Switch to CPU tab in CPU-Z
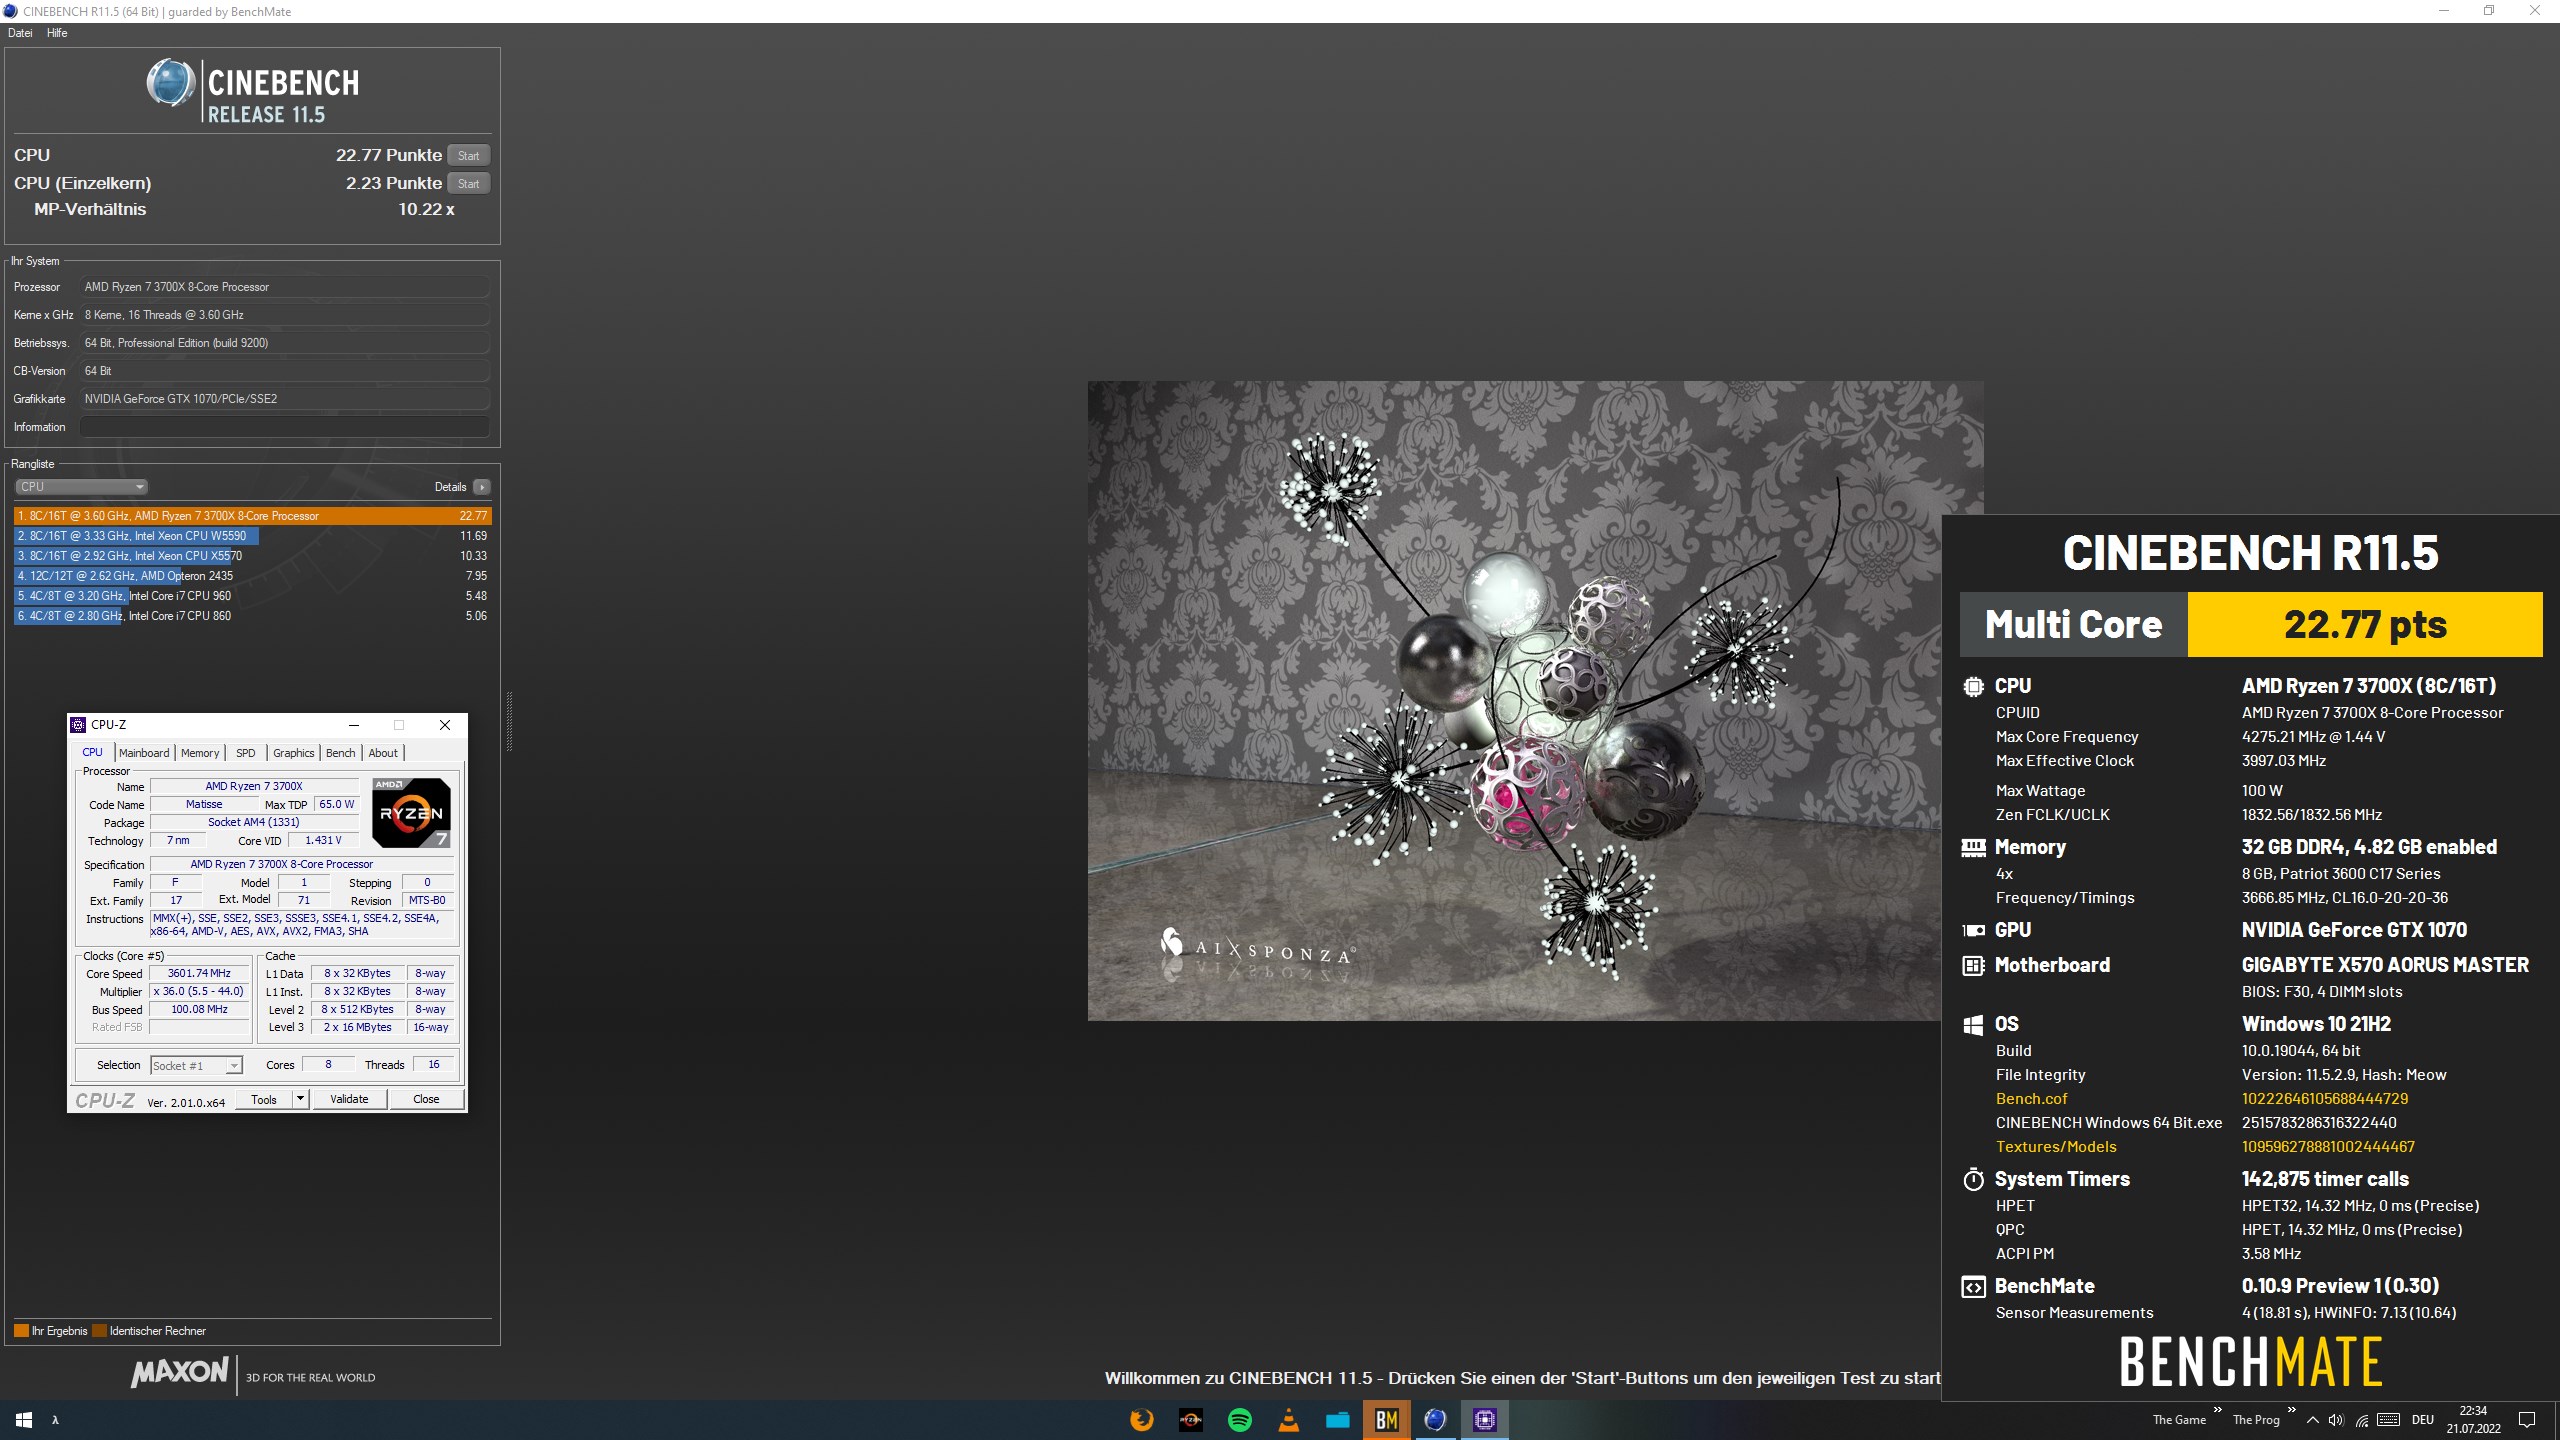The height and width of the screenshot is (1440, 2560). pyautogui.click(x=92, y=753)
